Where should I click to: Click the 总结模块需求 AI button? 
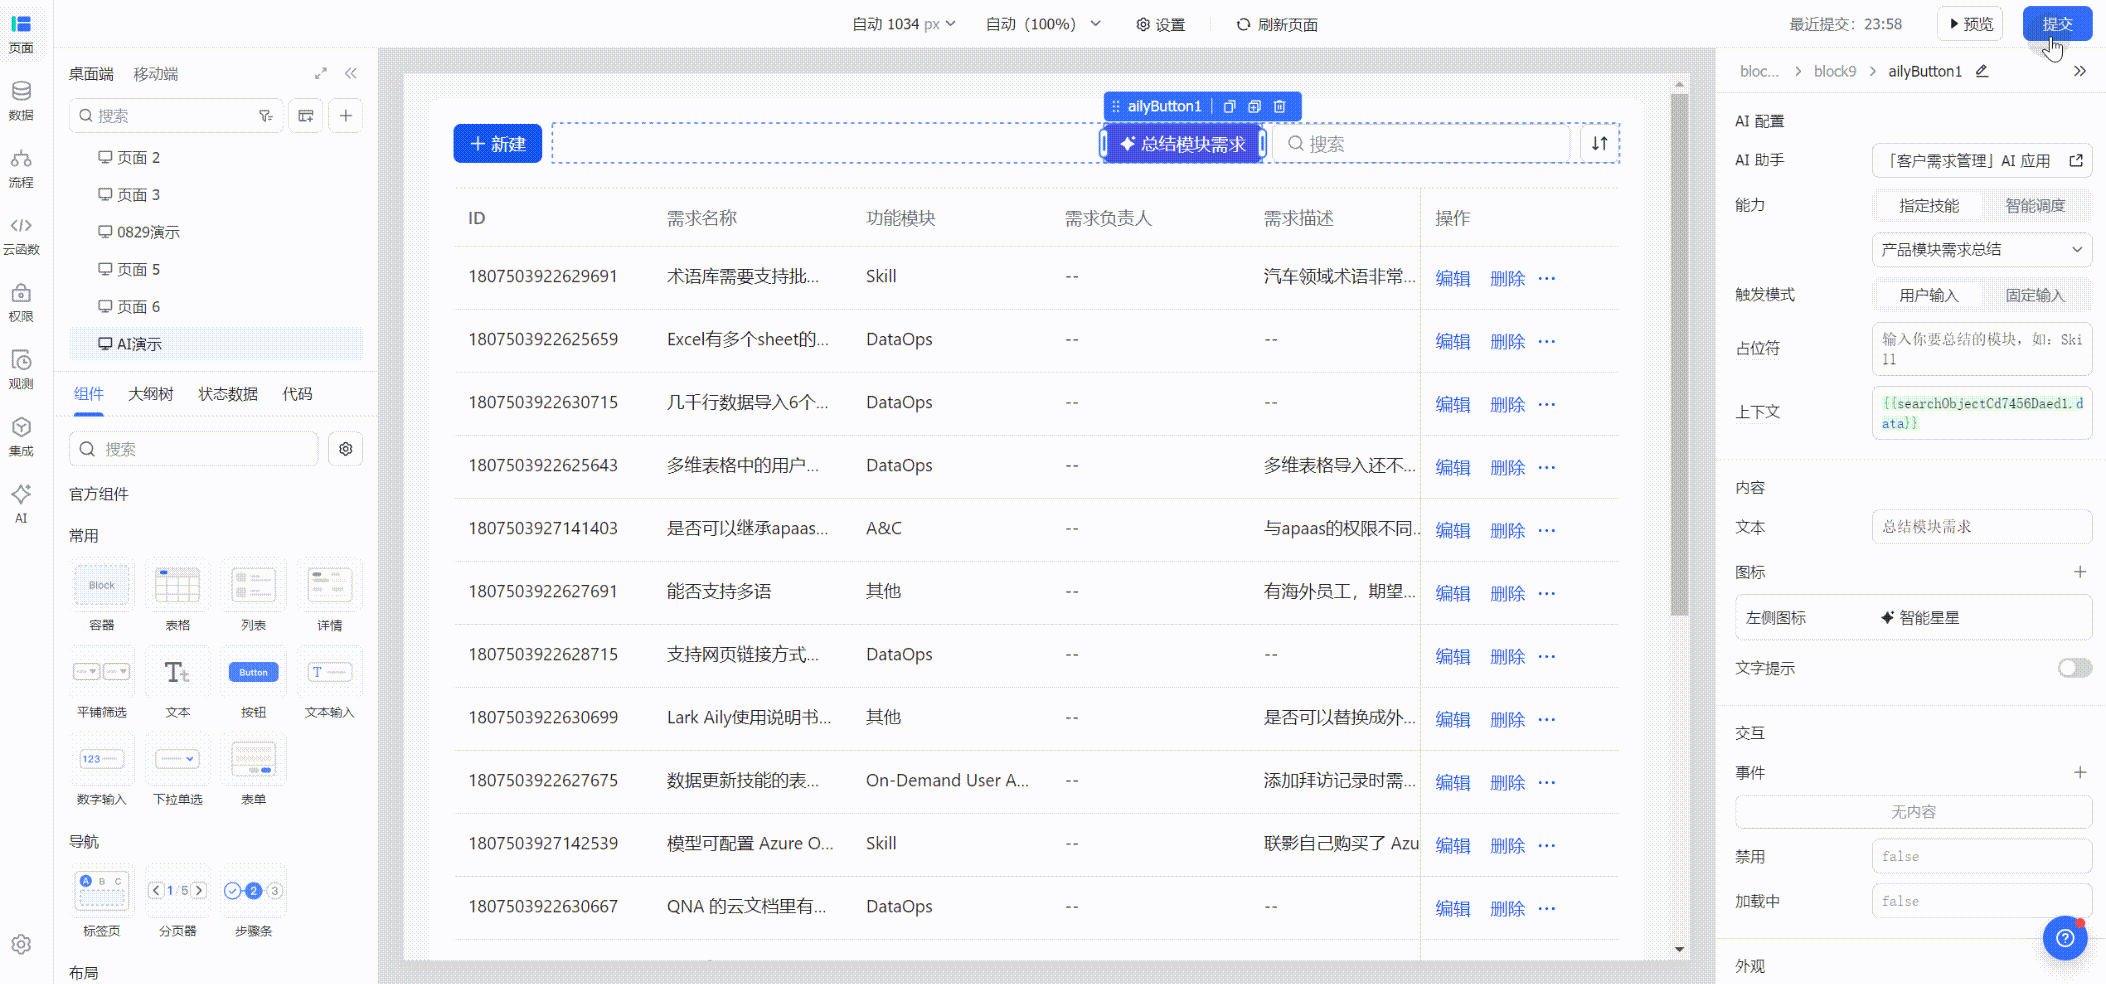1183,143
